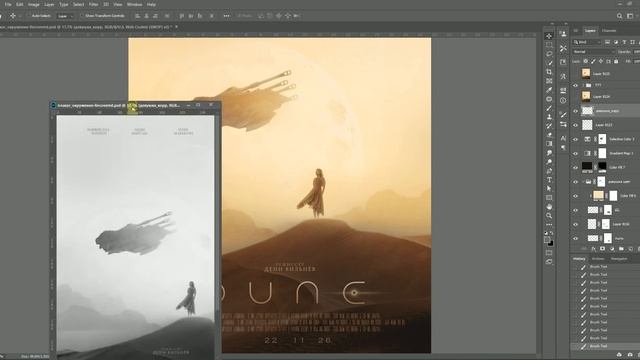
Task: Select the Dodge tool
Action: point(549,162)
